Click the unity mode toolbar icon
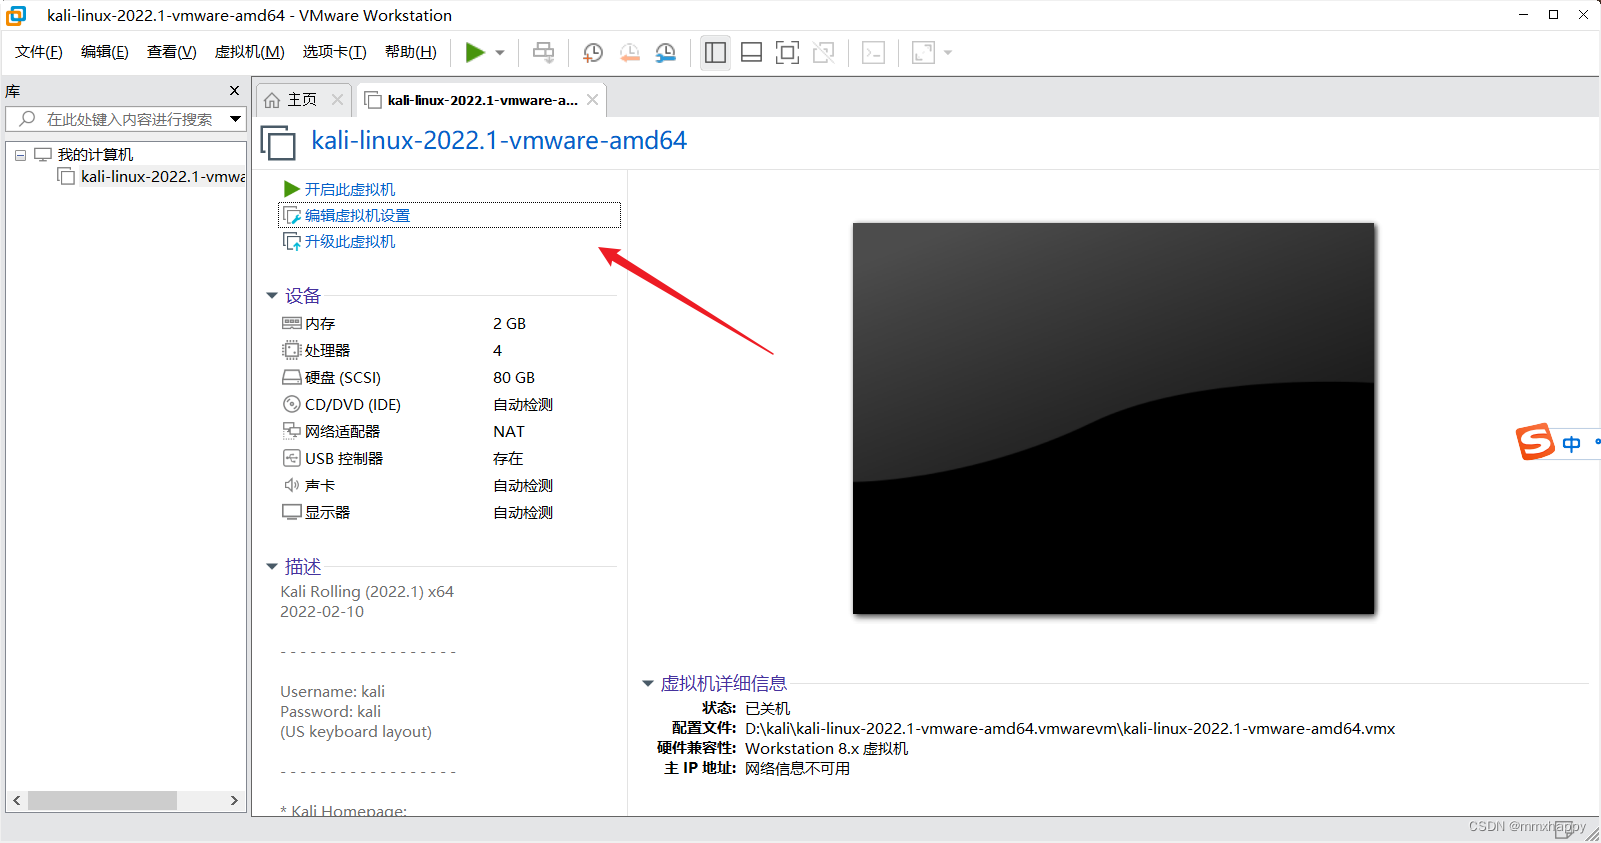This screenshot has height=843, width=1601. pos(823,53)
